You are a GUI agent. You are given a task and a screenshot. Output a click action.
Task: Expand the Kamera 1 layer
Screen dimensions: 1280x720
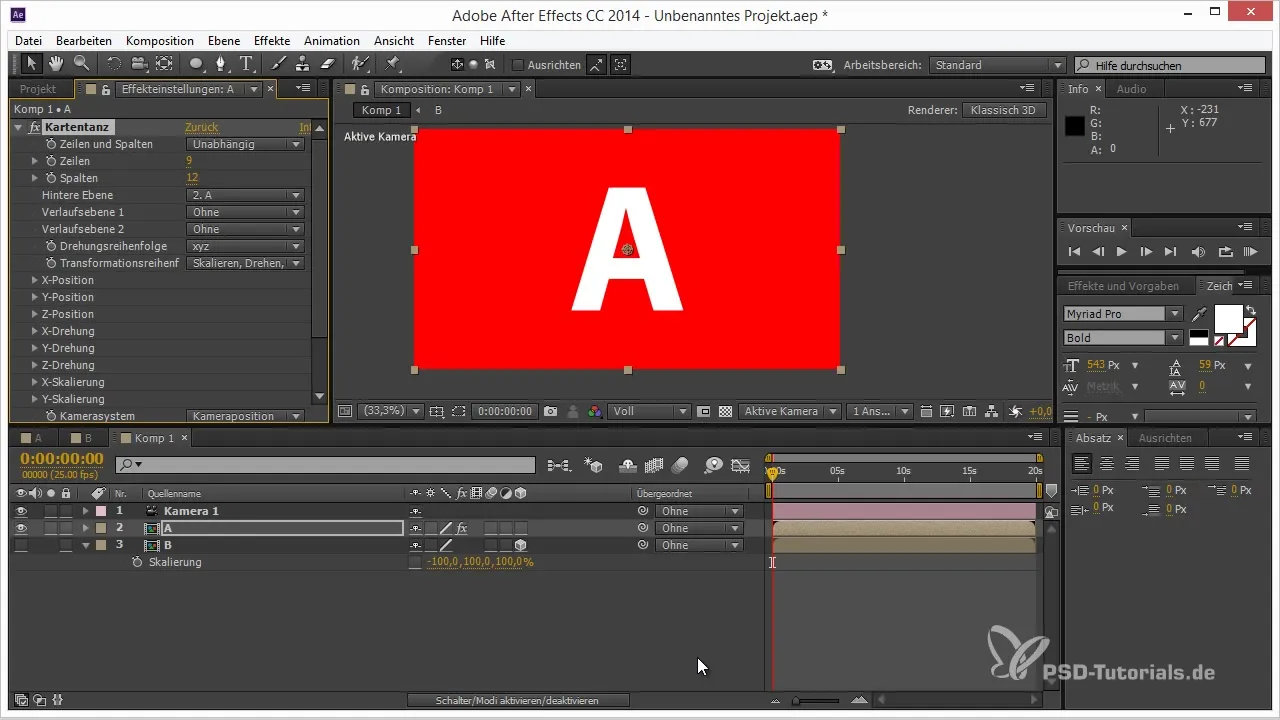click(x=85, y=511)
